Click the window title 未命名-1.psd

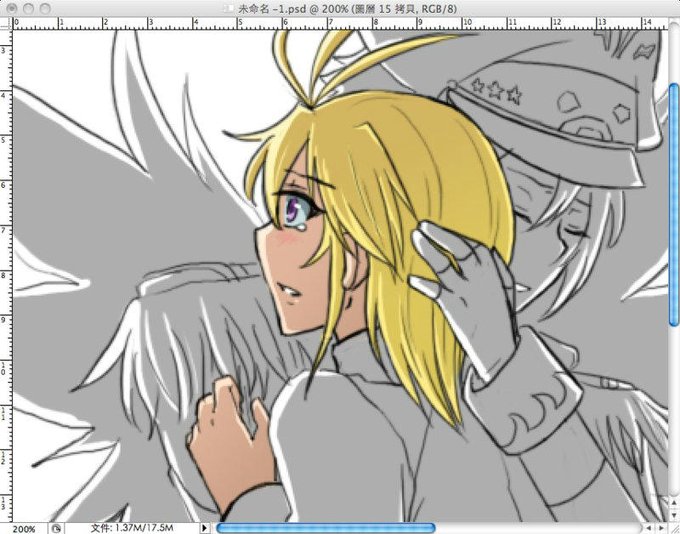272,9
